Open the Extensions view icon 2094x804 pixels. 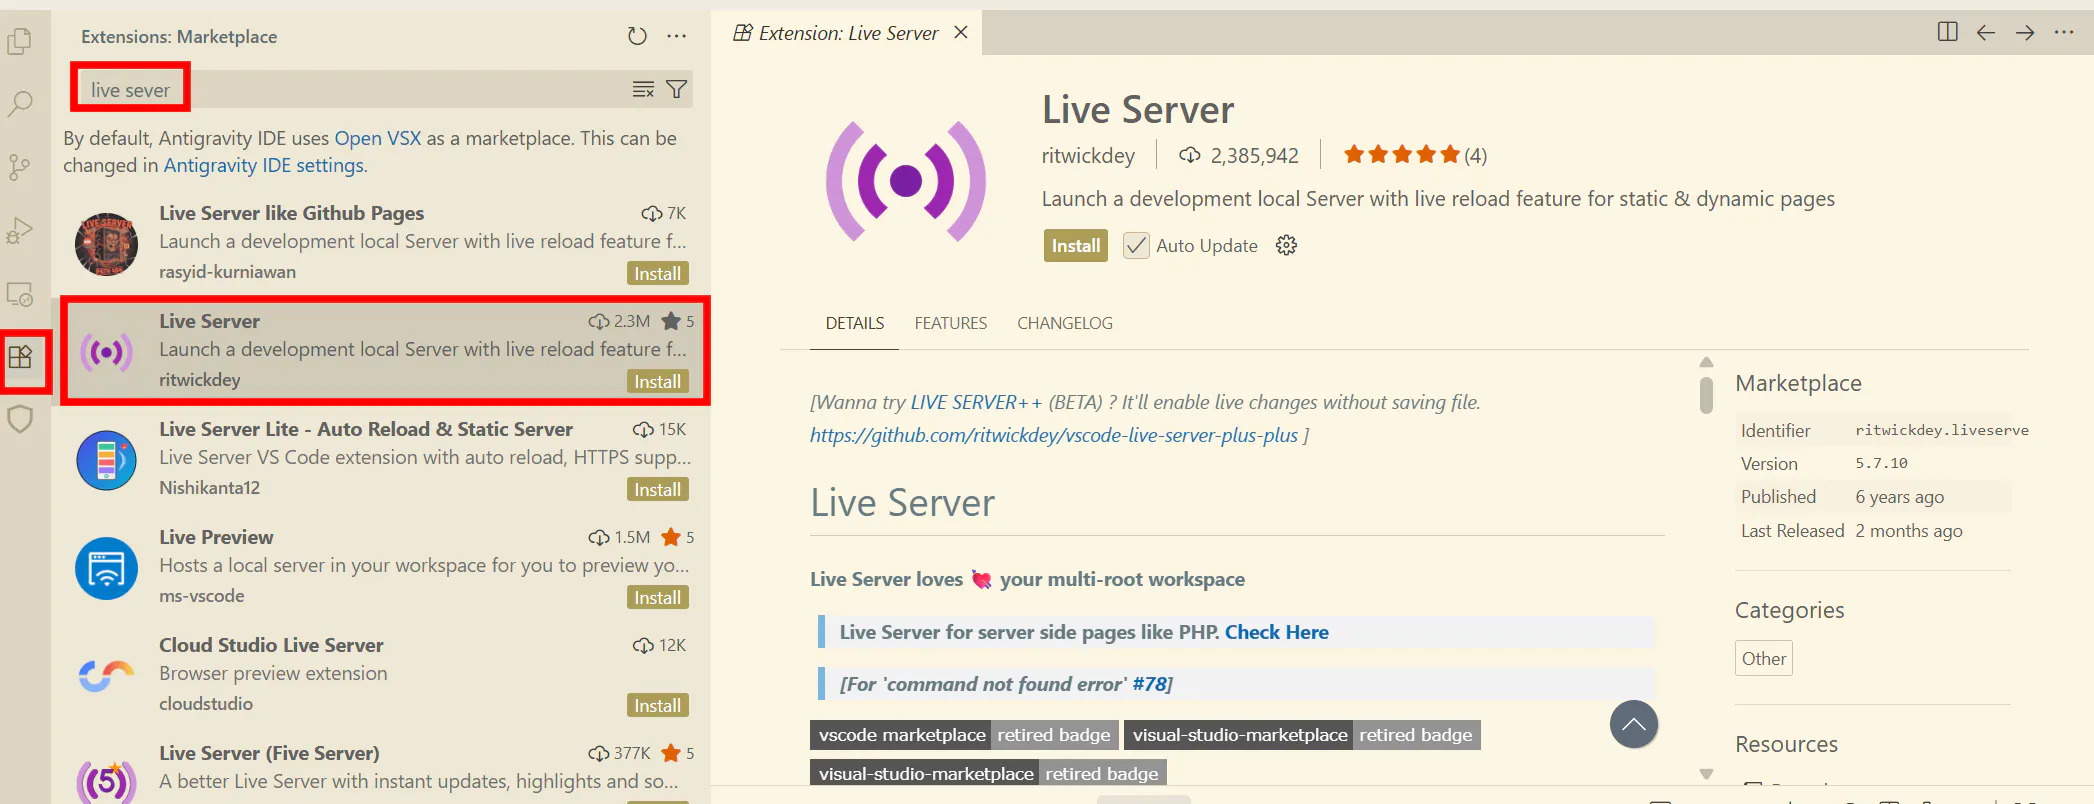click(x=20, y=357)
